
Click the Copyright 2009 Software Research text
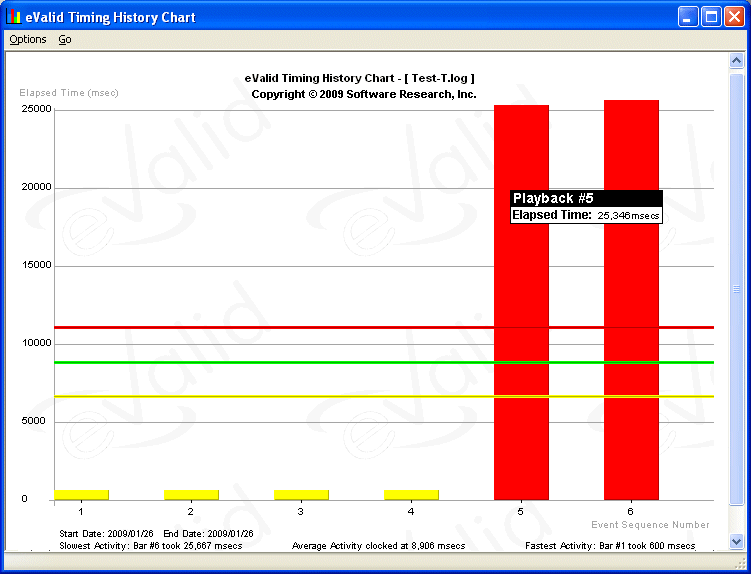pyautogui.click(x=364, y=94)
